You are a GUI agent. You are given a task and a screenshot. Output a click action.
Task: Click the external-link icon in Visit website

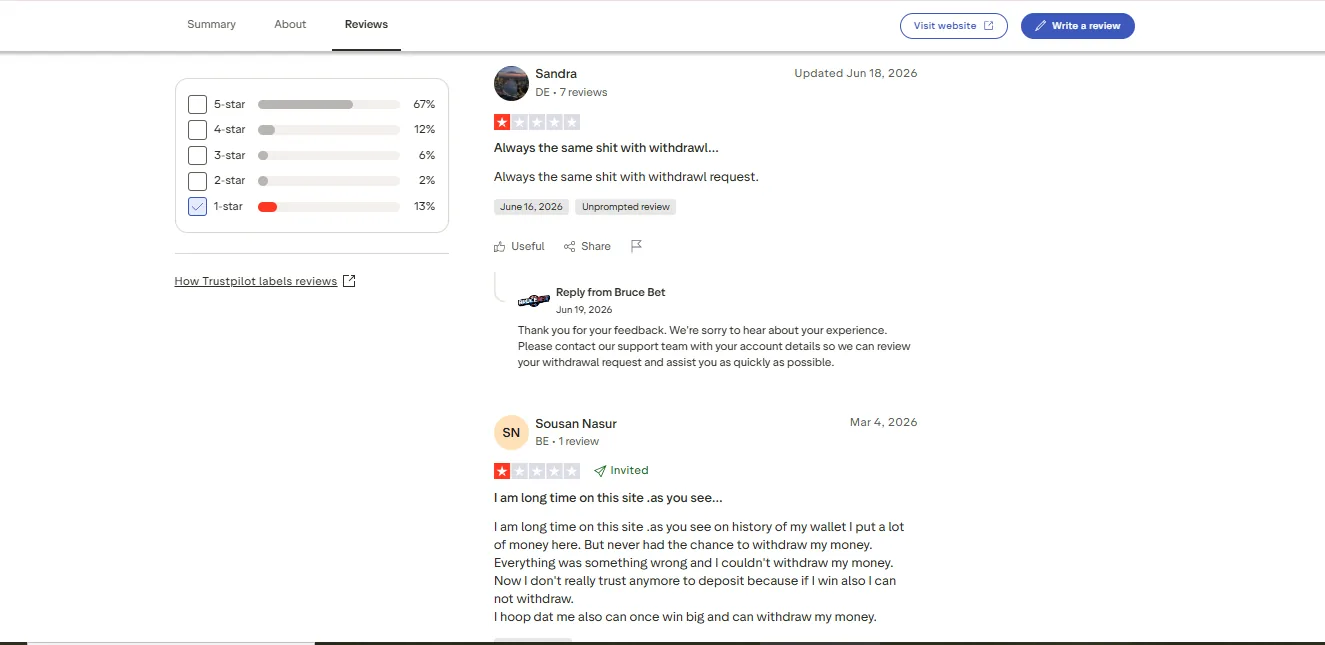point(989,26)
